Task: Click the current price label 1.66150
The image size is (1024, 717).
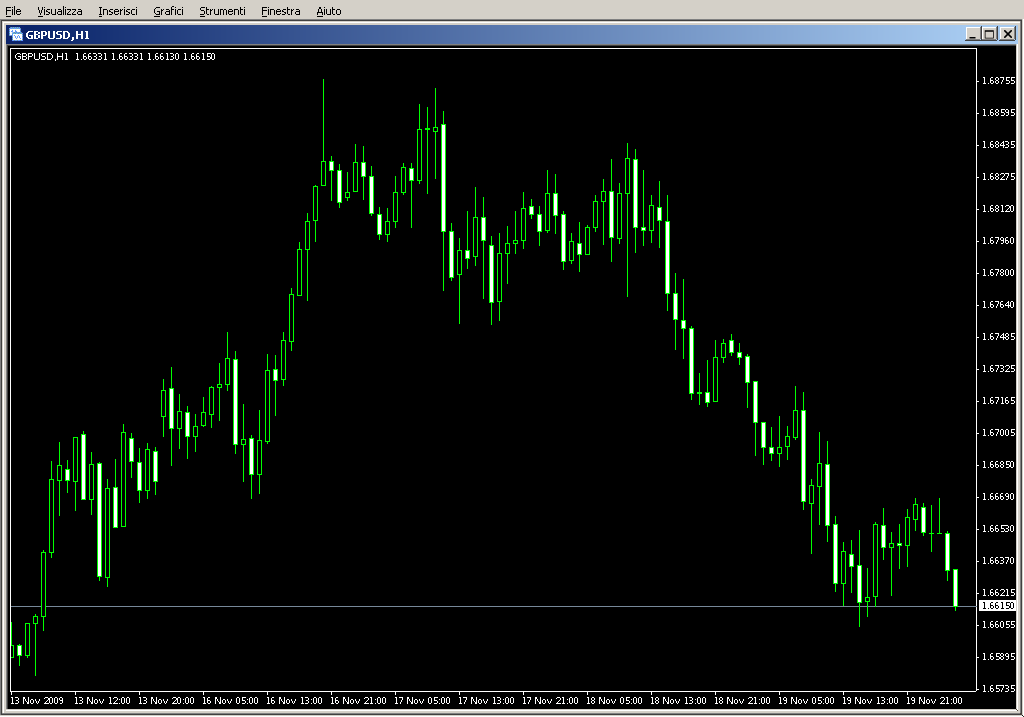Action: pyautogui.click(x=997, y=606)
